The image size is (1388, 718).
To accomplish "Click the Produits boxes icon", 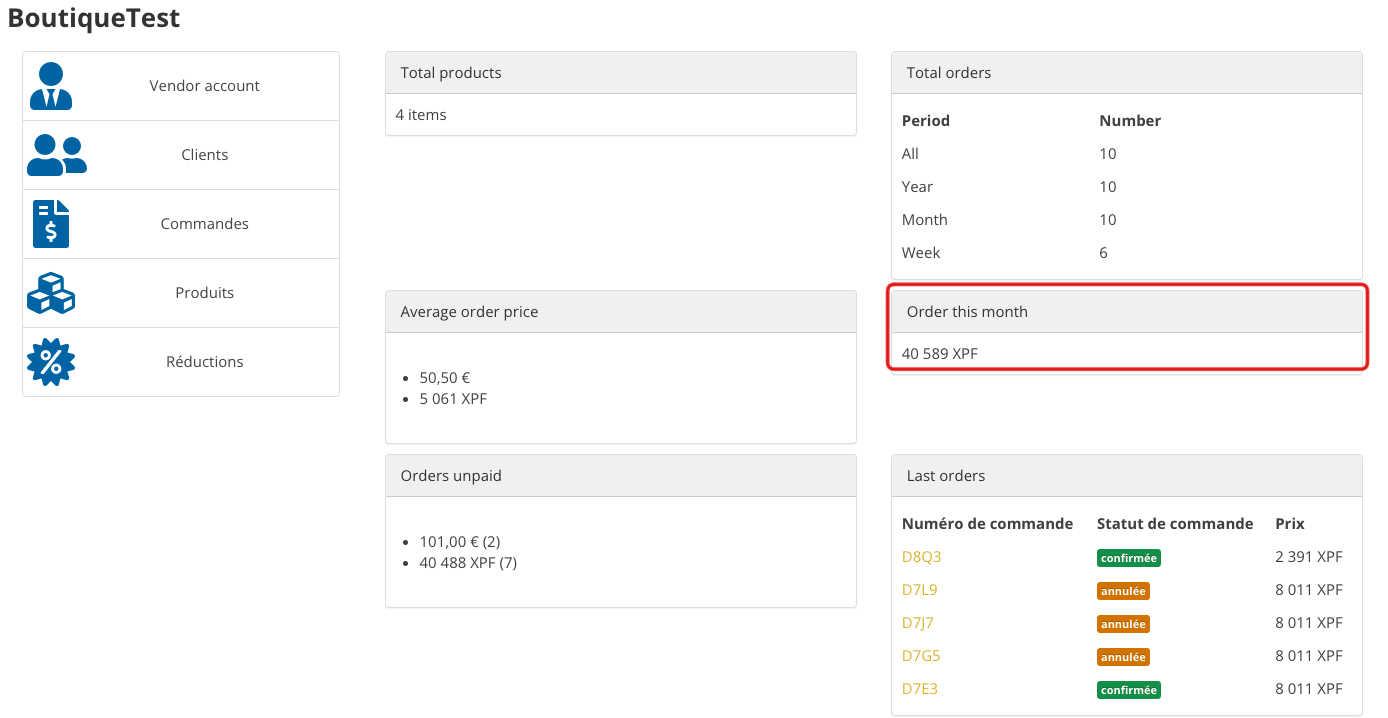I will point(51,293).
